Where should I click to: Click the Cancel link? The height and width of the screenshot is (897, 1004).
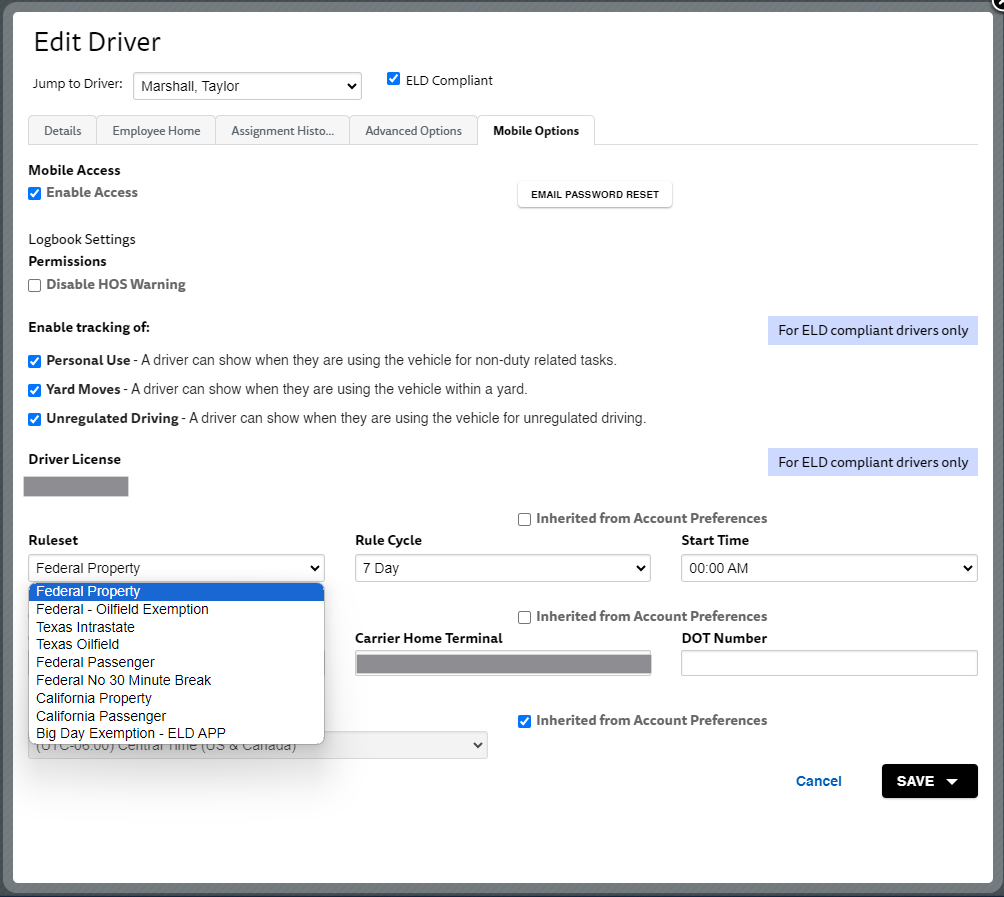(x=818, y=781)
